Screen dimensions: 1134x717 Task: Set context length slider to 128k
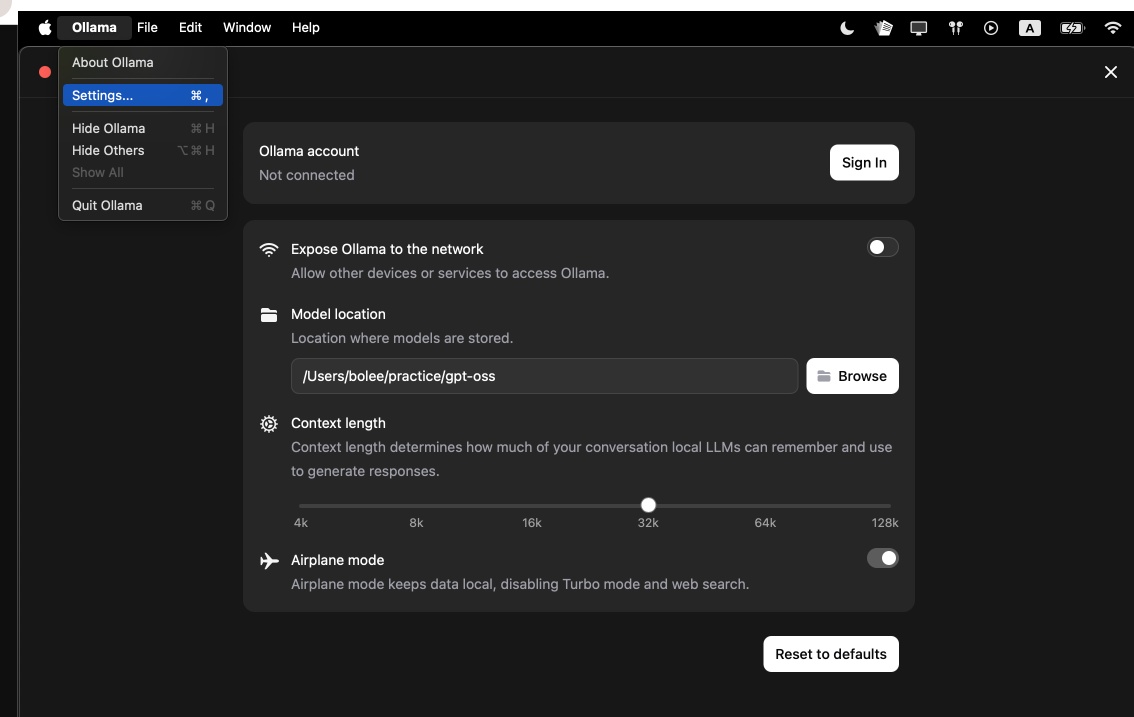pyautogui.click(x=889, y=506)
